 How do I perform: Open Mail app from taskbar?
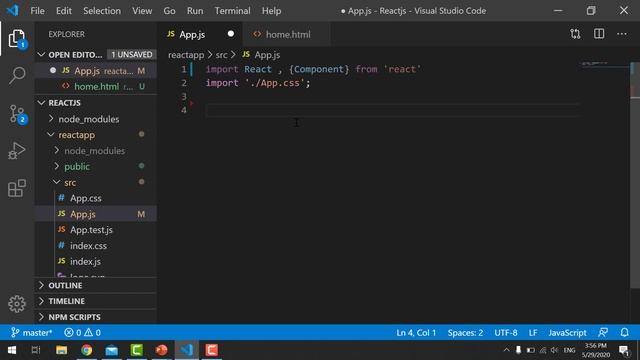pyautogui.click(x=111, y=350)
